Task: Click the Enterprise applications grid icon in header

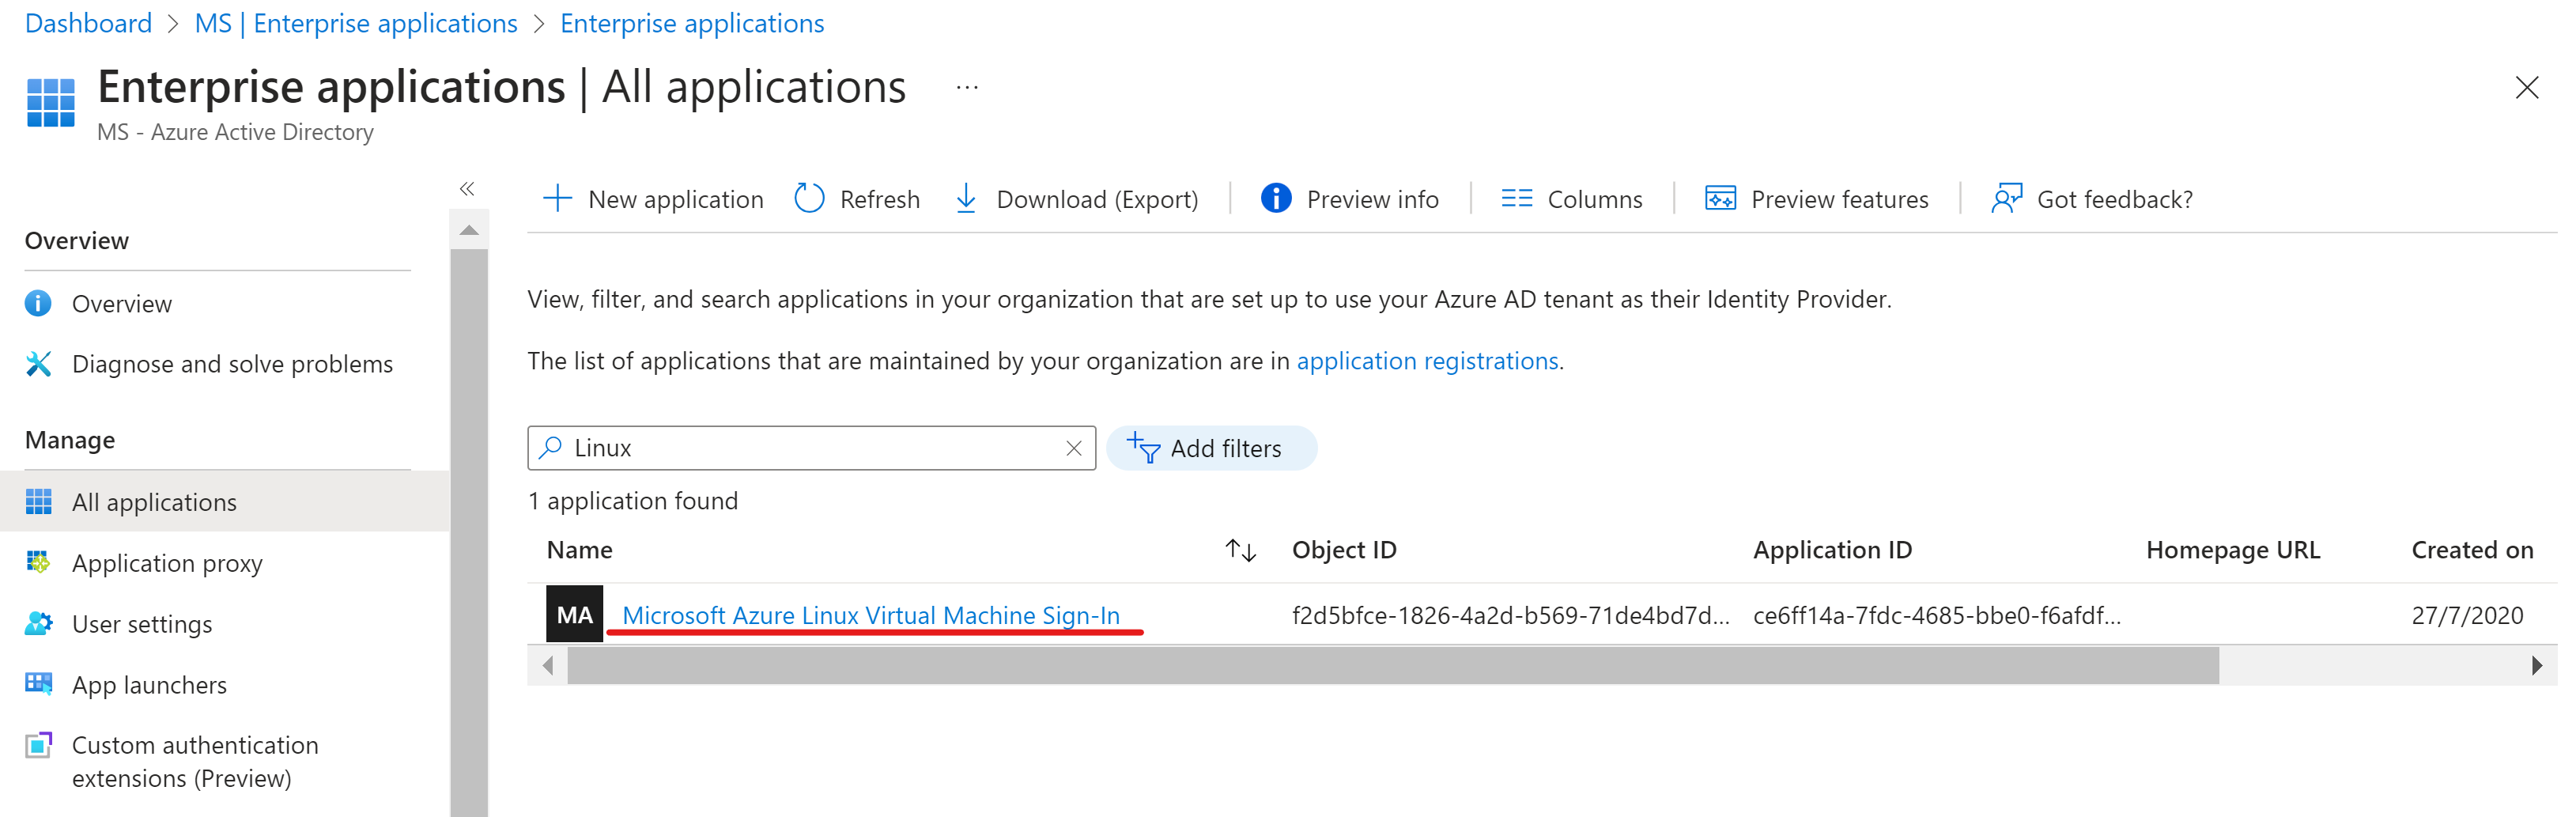Action: 50,102
